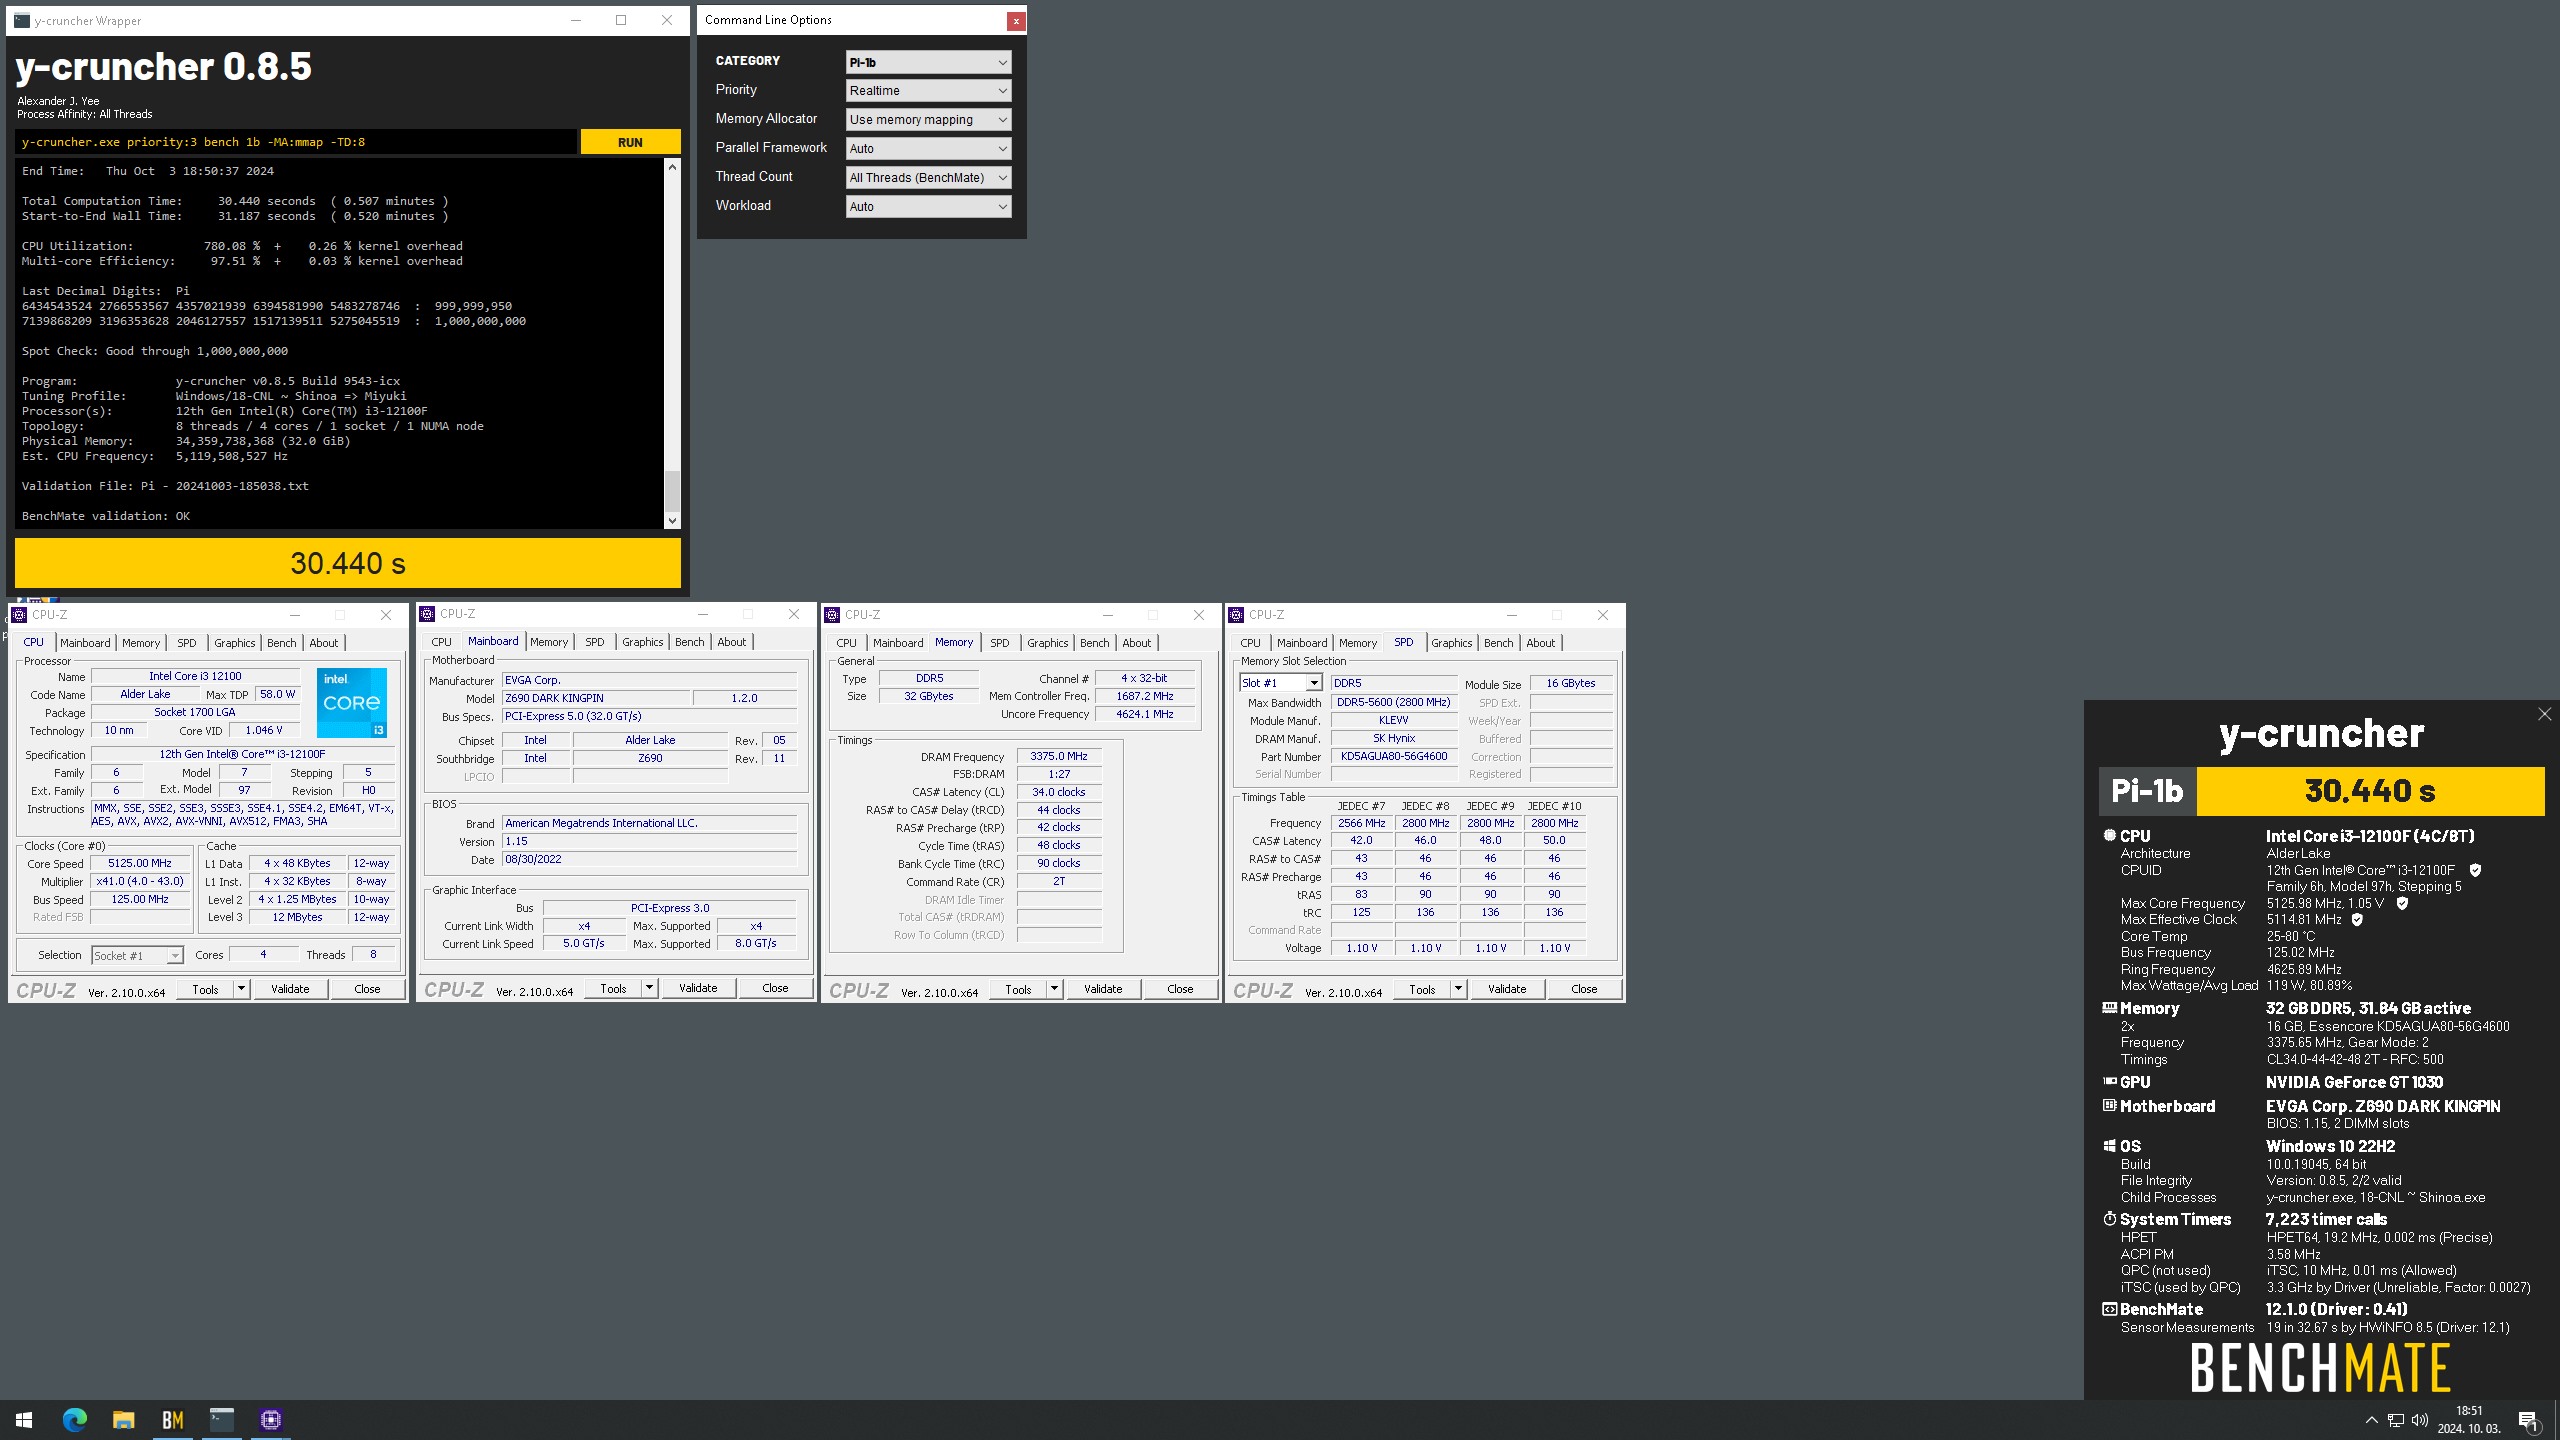The image size is (2560, 1440).
Task: Click the y-cruncher command line field
Action: (x=296, y=142)
